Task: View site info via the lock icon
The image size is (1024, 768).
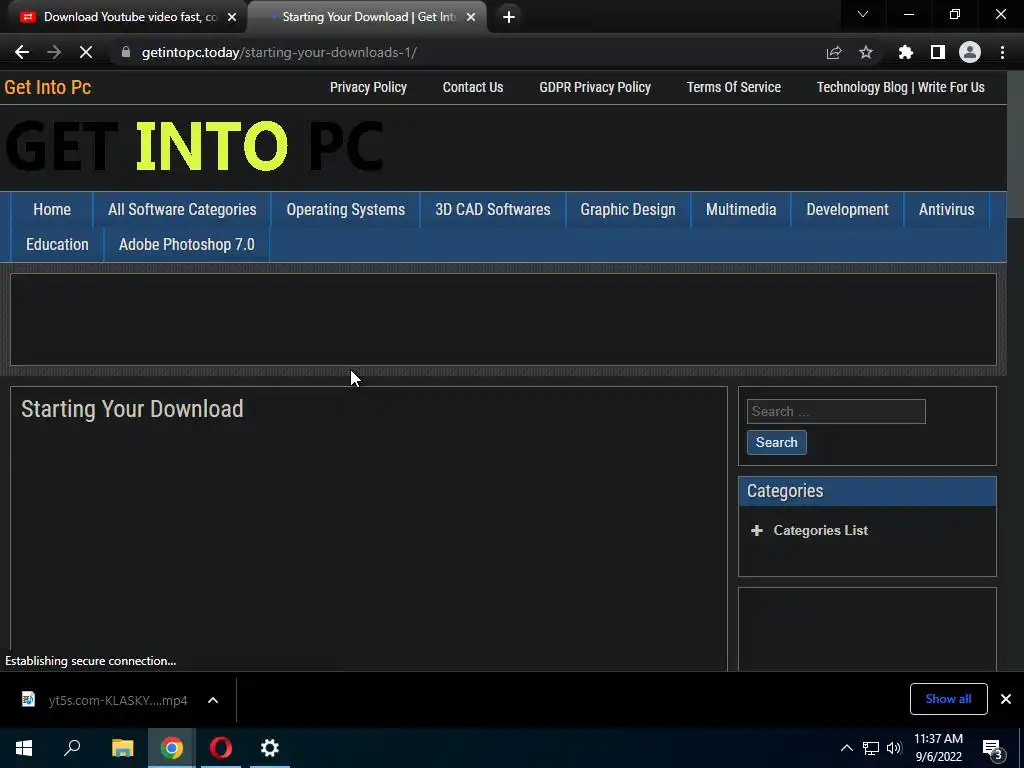Action: tap(126, 52)
